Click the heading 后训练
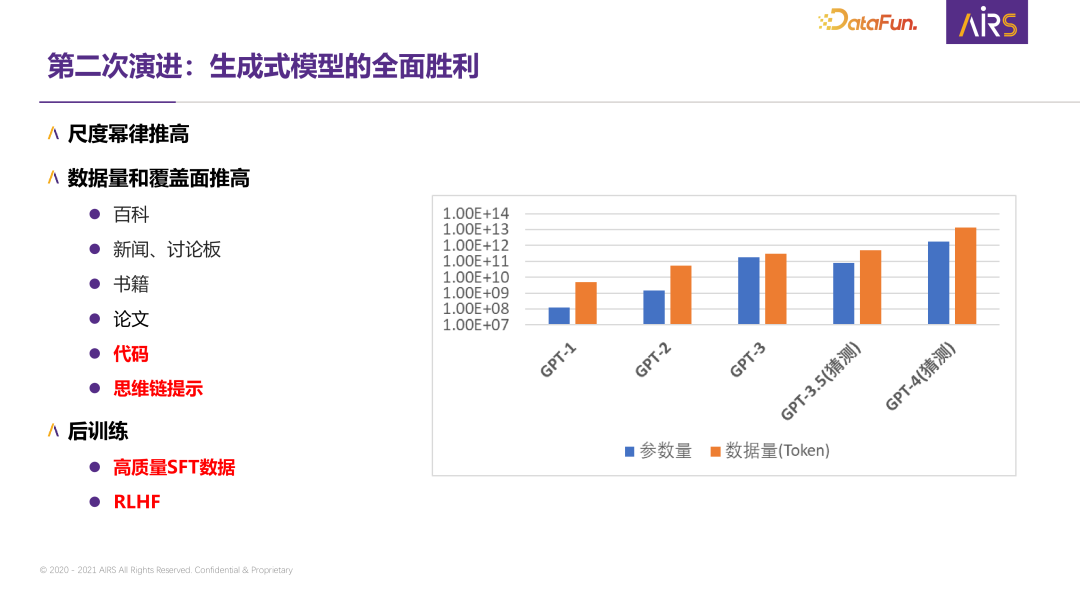The height and width of the screenshot is (608, 1080). [98, 431]
